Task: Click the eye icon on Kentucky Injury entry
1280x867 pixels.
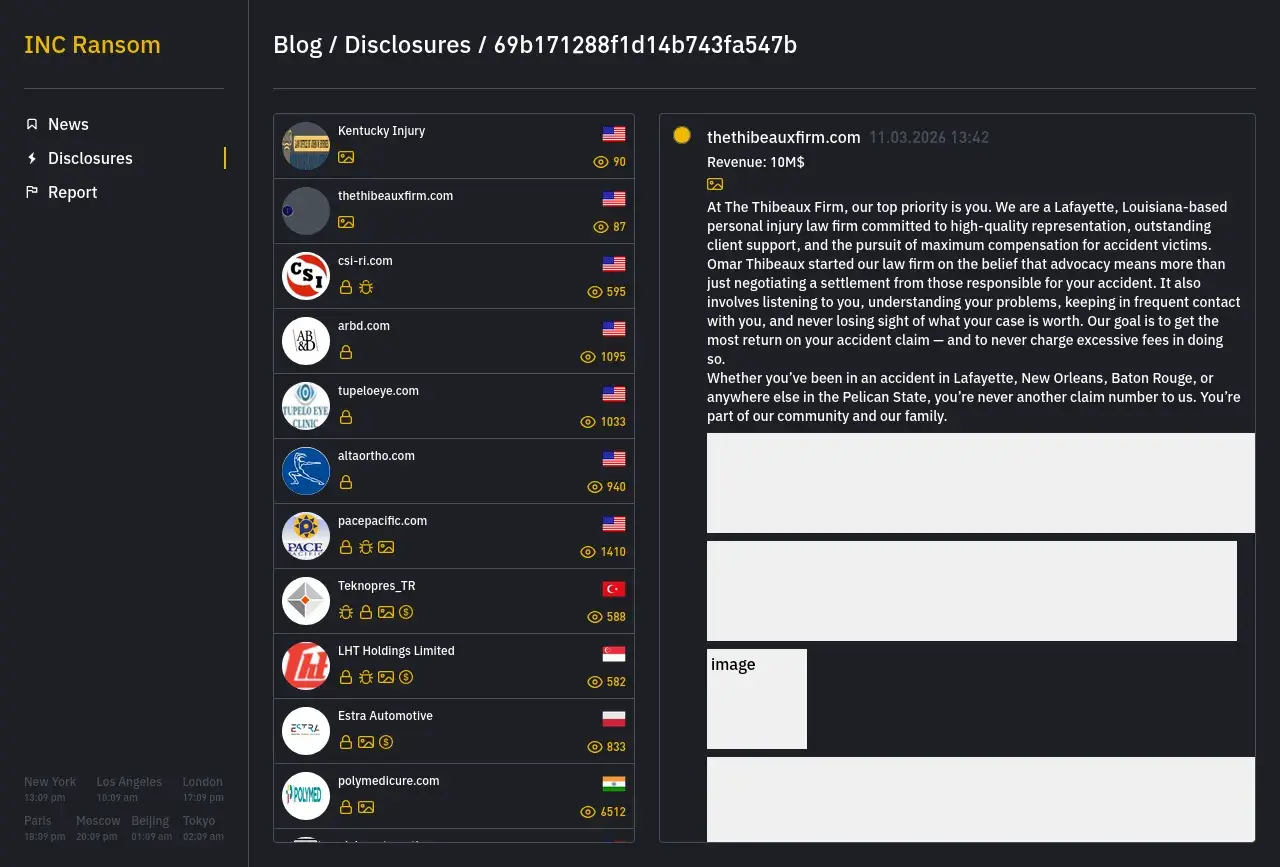Action: pos(601,162)
